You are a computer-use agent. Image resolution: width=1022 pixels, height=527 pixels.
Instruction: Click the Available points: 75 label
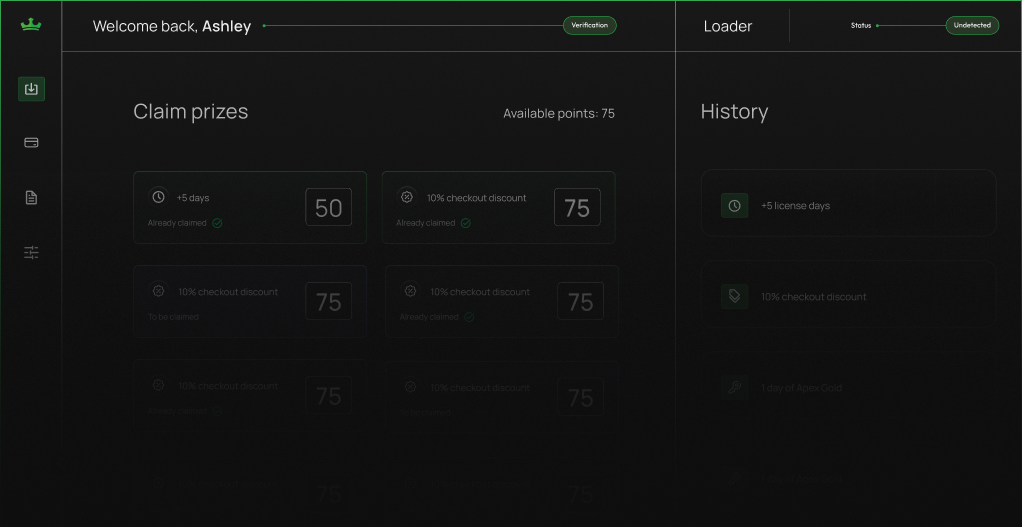[558, 114]
